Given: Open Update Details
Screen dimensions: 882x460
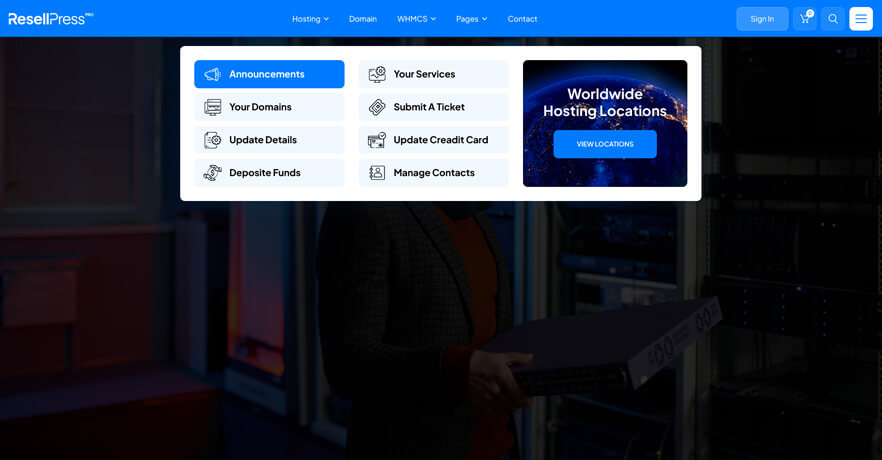Looking at the screenshot, I should (x=269, y=140).
